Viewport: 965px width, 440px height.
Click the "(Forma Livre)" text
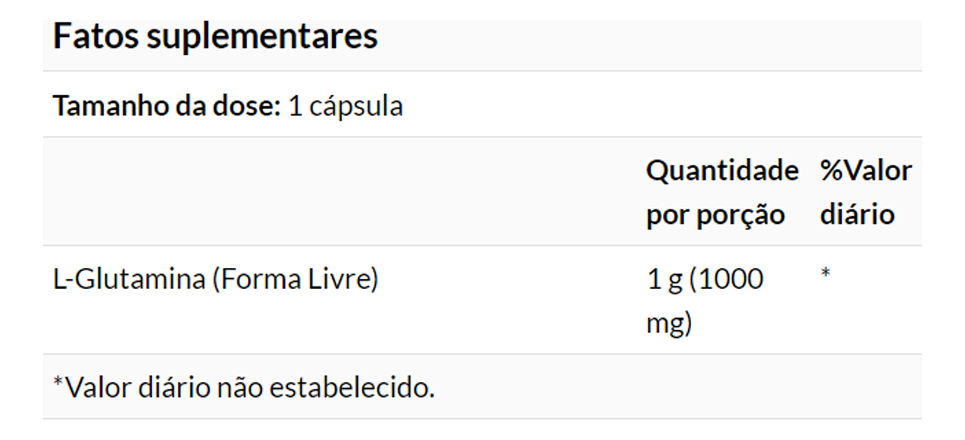[295, 279]
